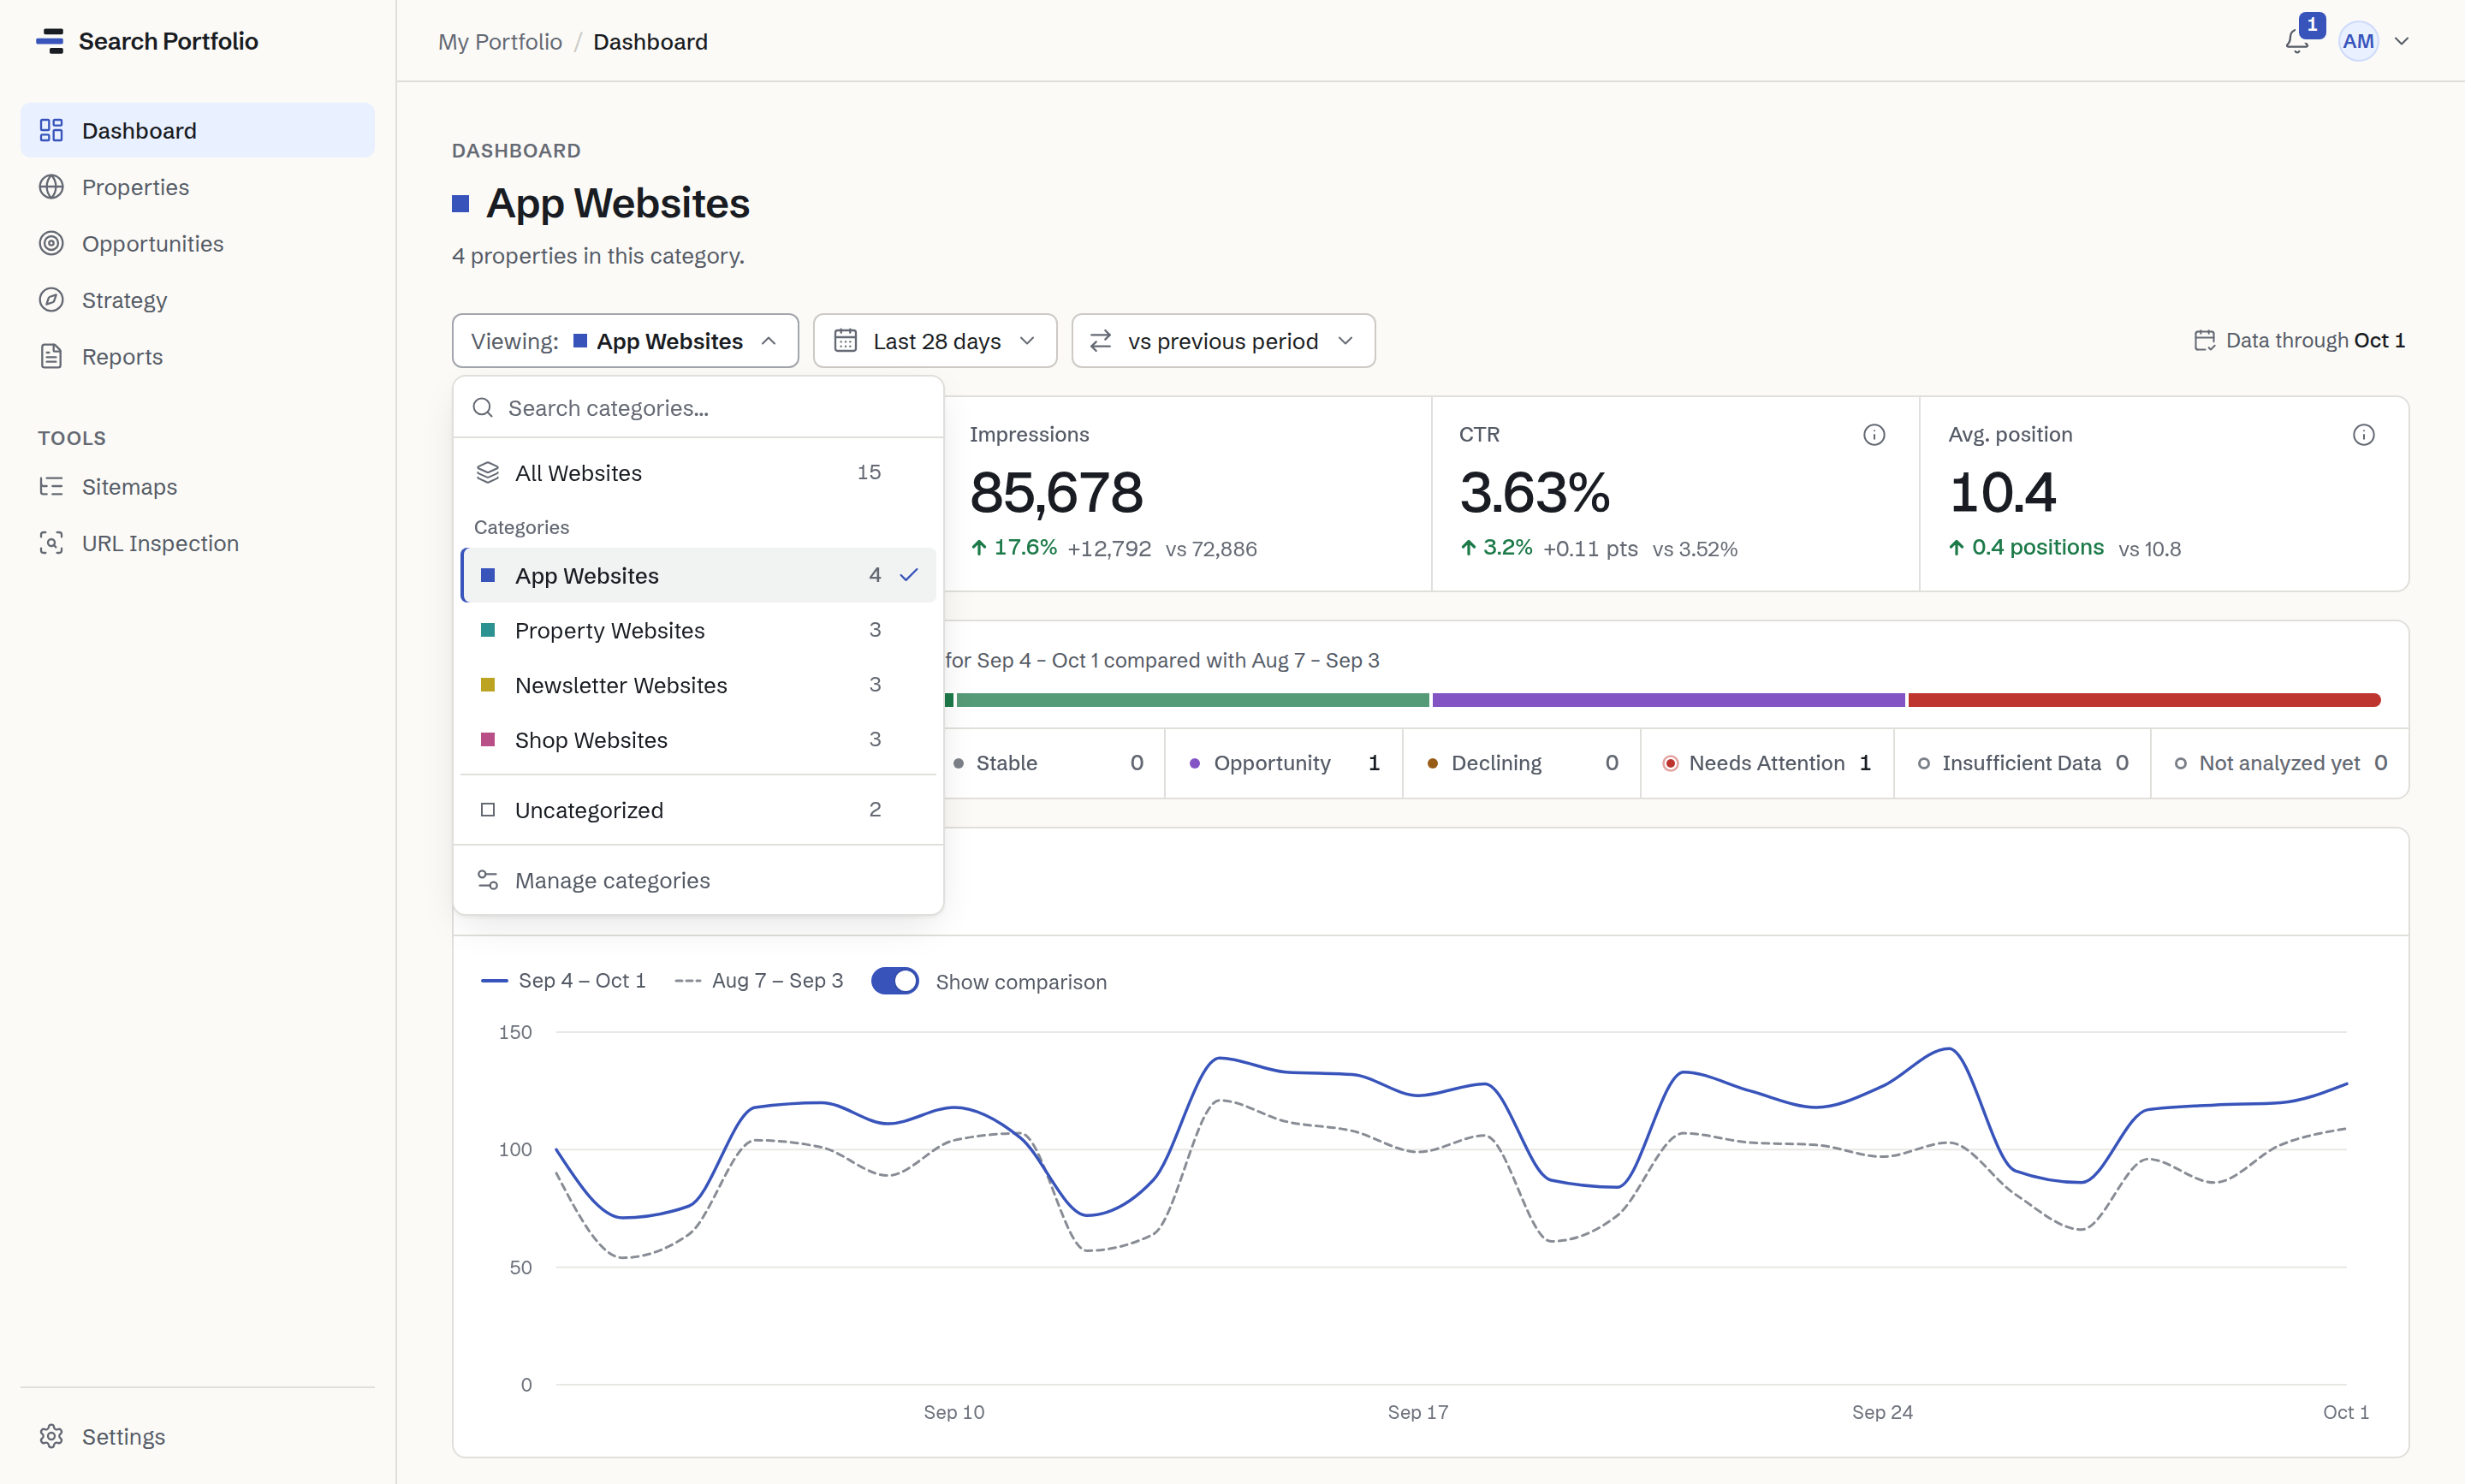
Task: Click the AM user avatar
Action: (x=2357, y=41)
